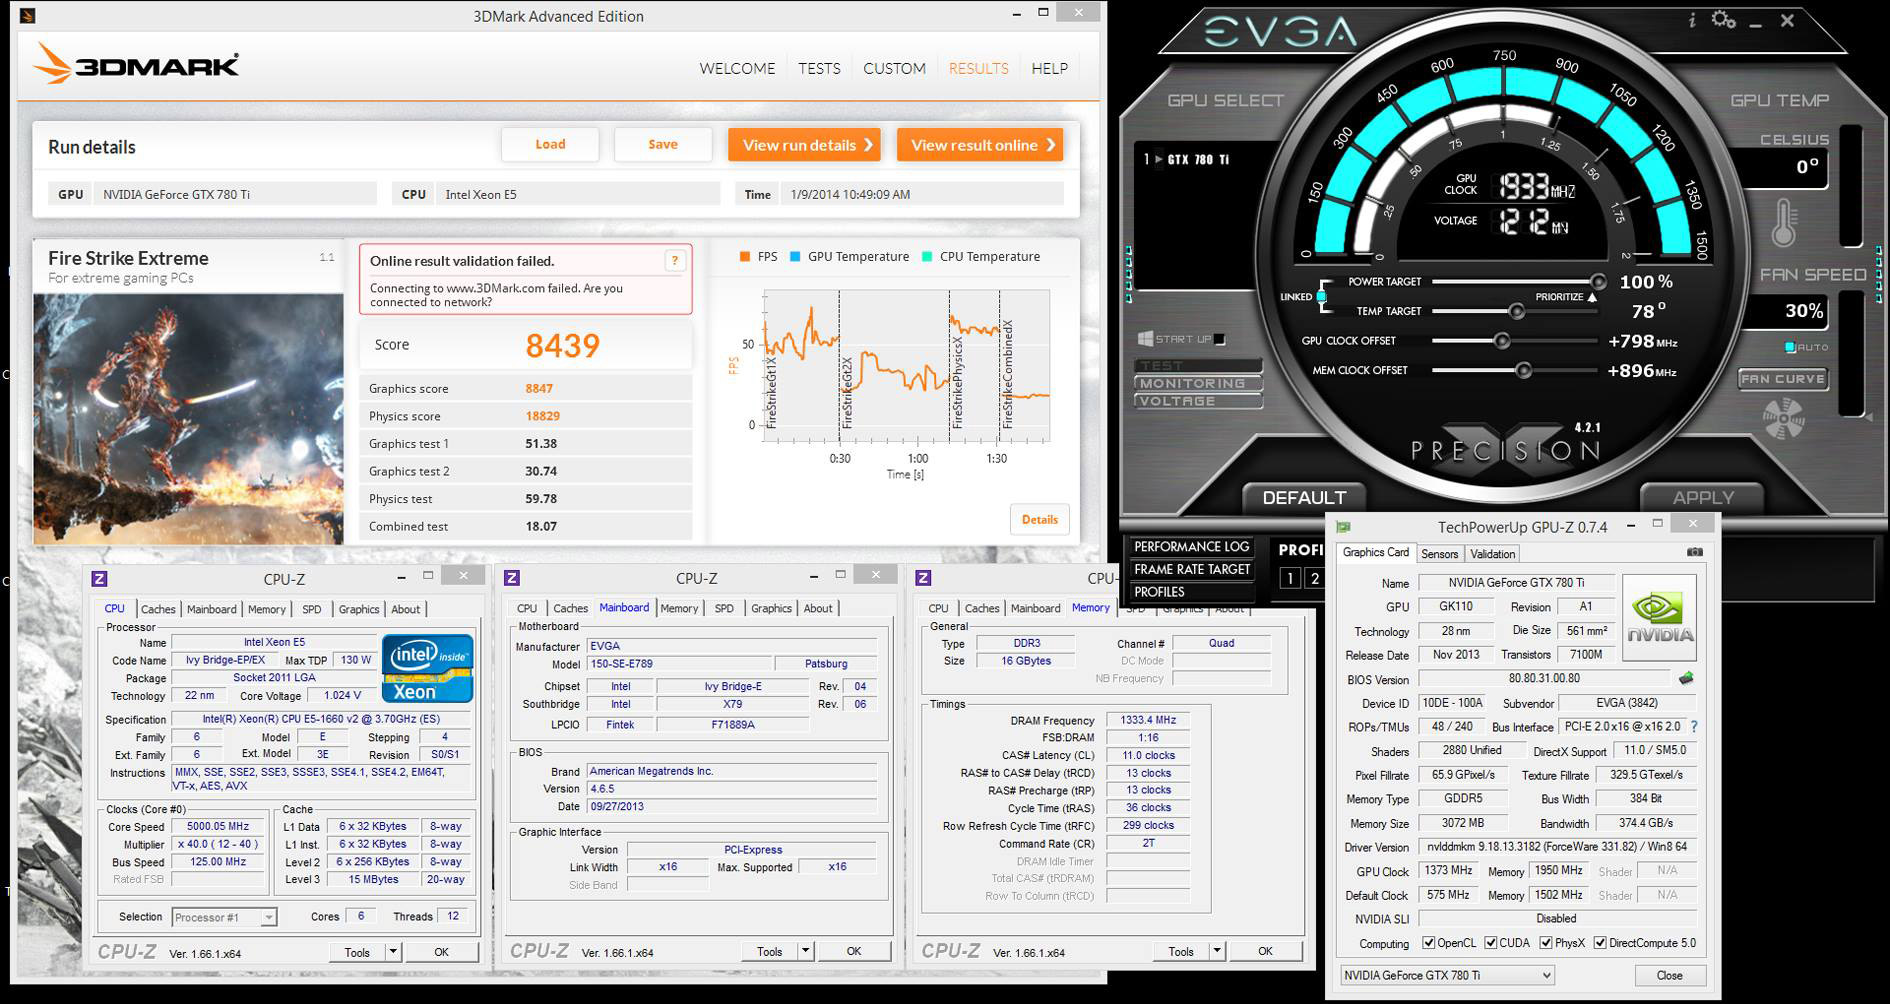Click the APPLY button in EVGA Precision
The image size is (1890, 1004).
[x=1703, y=497]
